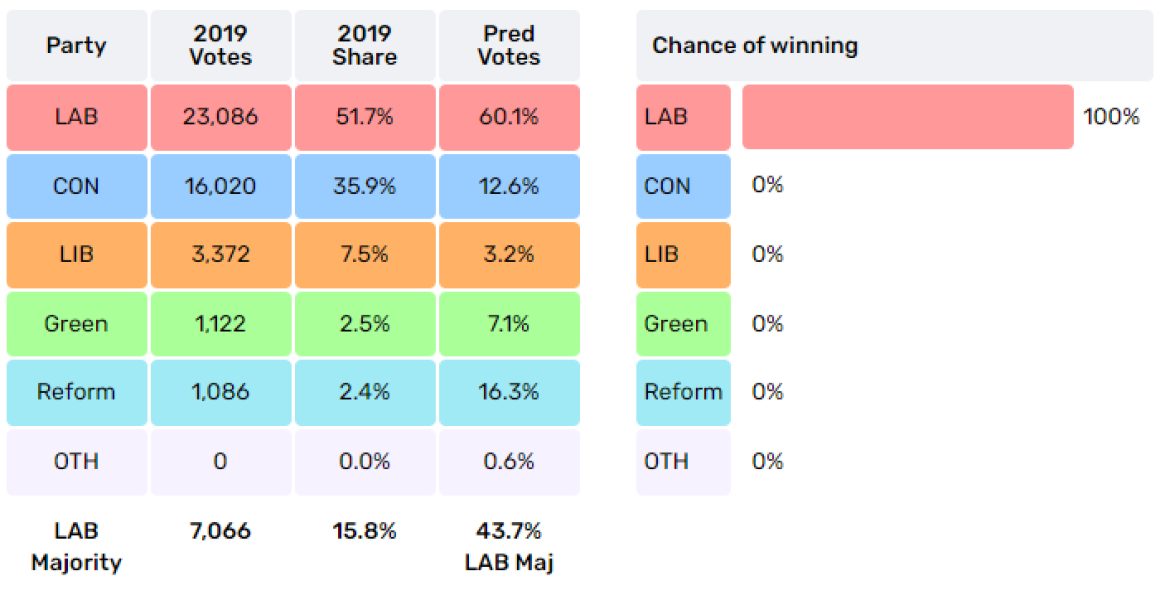1165x600 pixels.
Task: Select the CON party cell
Action: click(77, 186)
